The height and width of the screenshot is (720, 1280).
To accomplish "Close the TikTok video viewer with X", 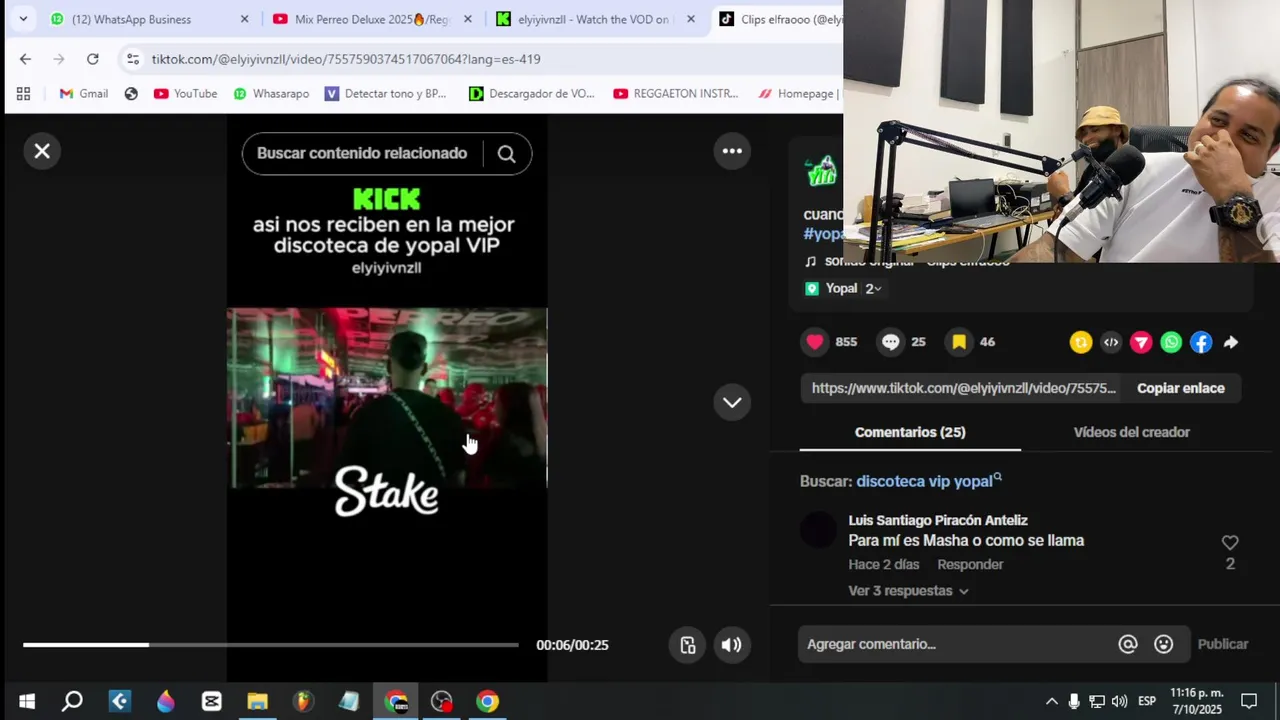I will pyautogui.click(x=42, y=151).
